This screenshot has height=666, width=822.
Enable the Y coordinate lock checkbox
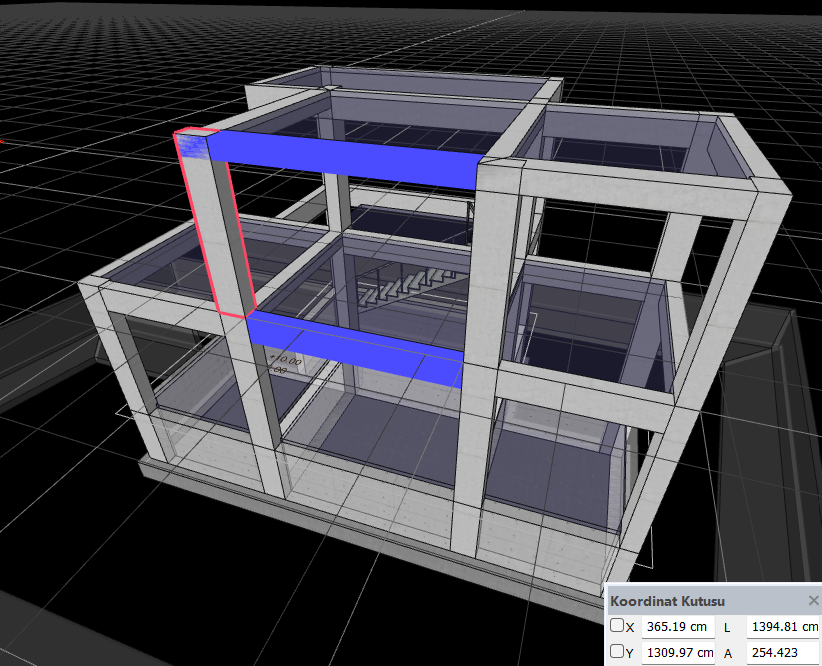point(616,651)
